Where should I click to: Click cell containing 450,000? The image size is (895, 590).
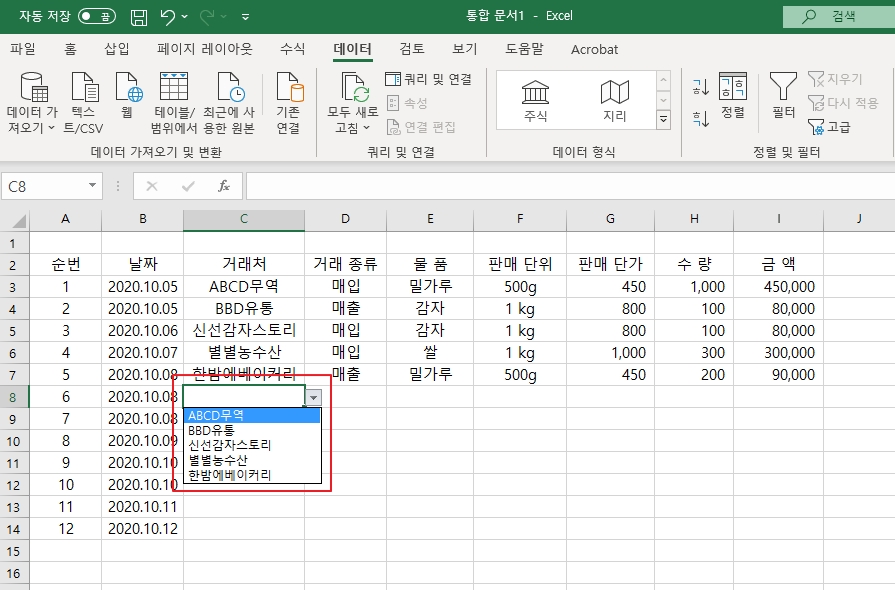[x=779, y=286]
